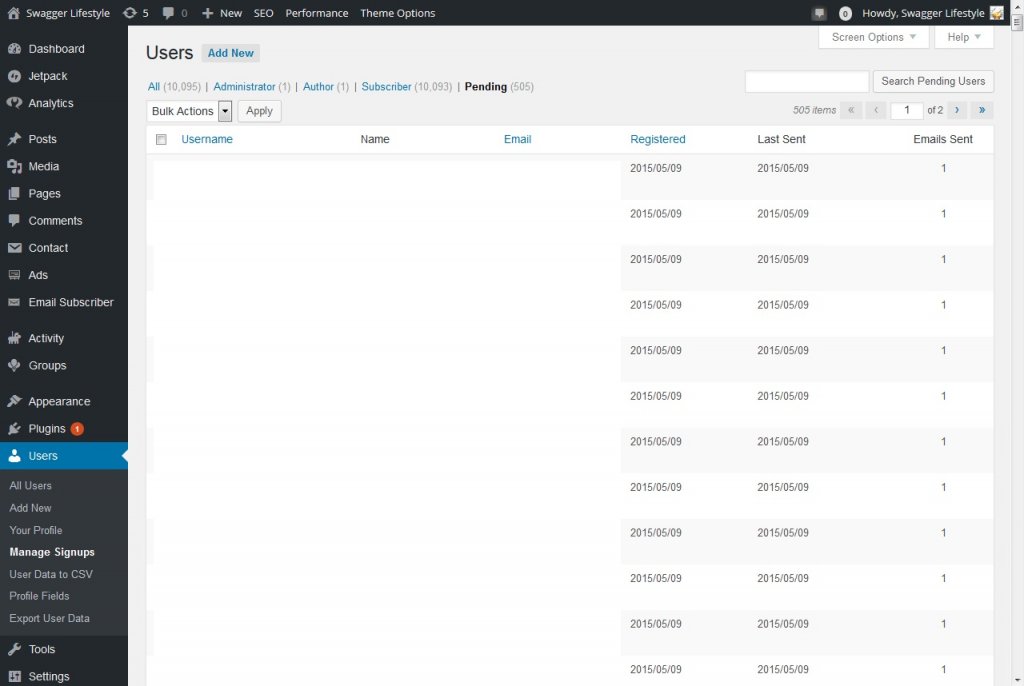Image resolution: width=1024 pixels, height=686 pixels.
Task: Jump to last page arrow
Action: [982, 110]
